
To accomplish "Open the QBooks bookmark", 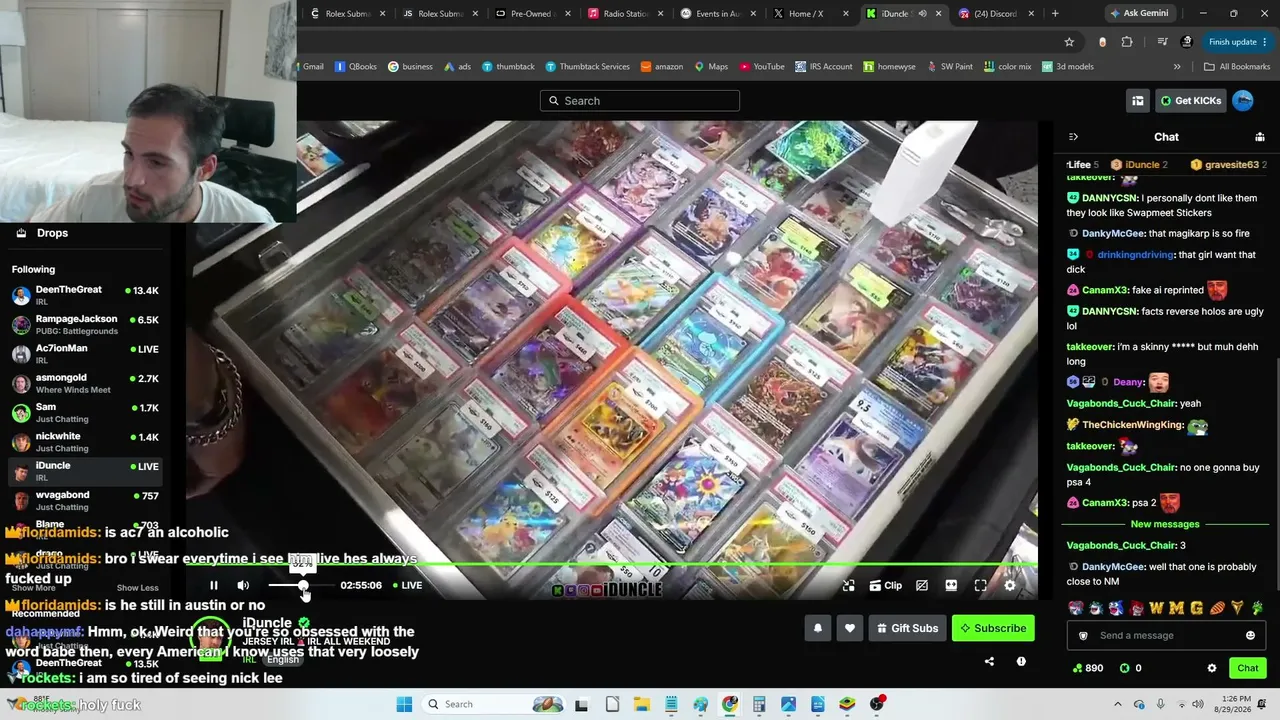I will [x=356, y=67].
